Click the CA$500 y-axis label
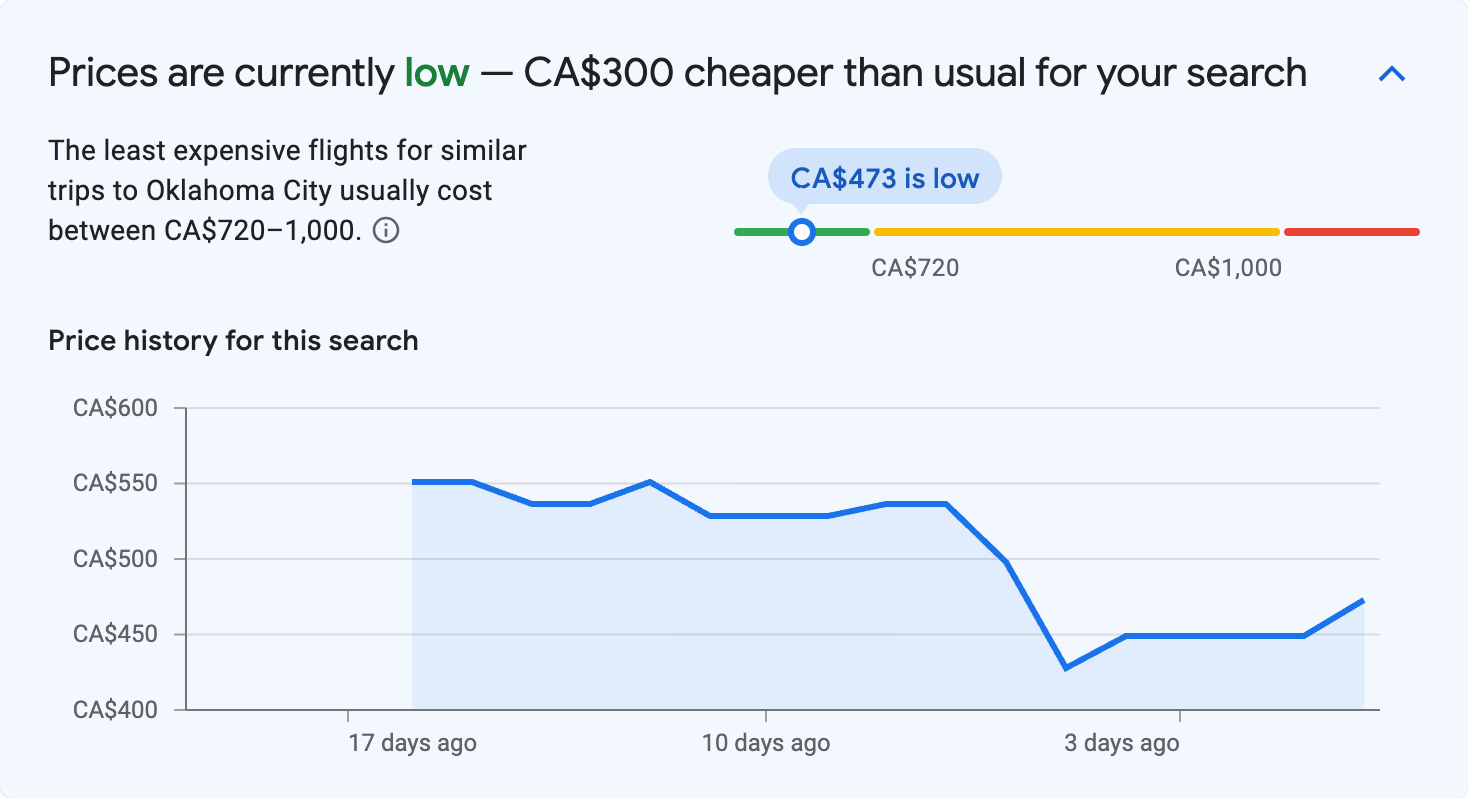Screen dimensions: 1468x798 click(x=116, y=559)
